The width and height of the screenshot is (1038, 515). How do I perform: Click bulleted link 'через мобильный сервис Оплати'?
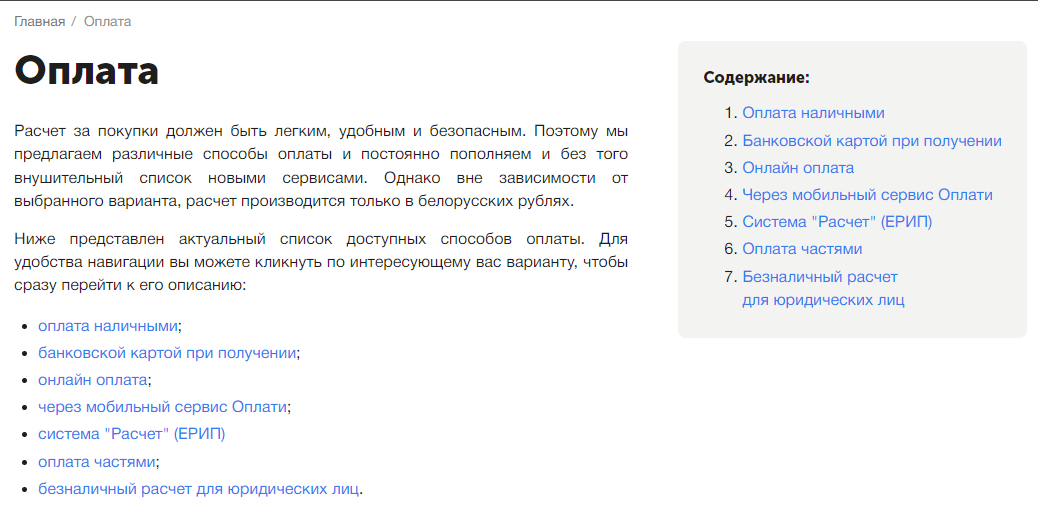click(163, 407)
